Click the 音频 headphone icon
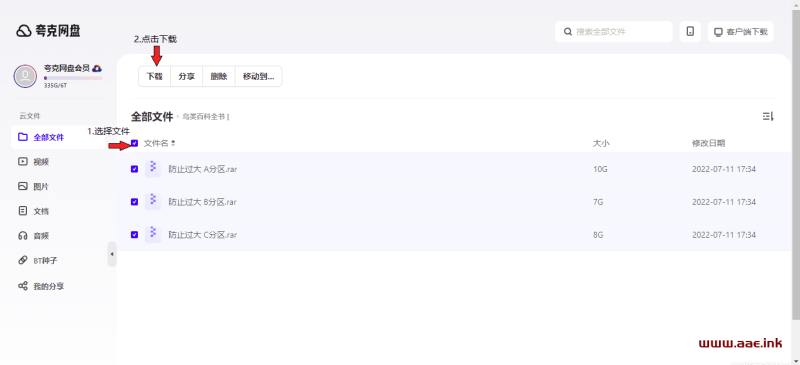Image resolution: width=800 pixels, height=365 pixels. click(x=22, y=236)
